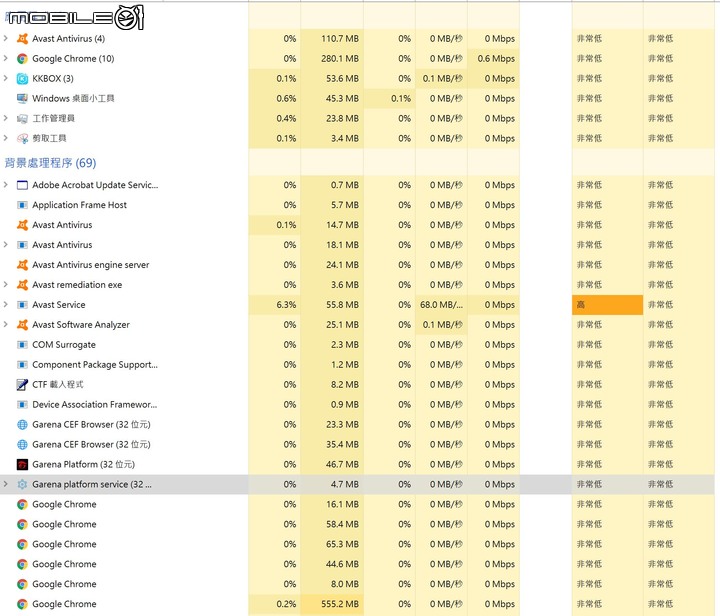This screenshot has width=720, height=616.
Task: Click the Component Package Support icon
Action: pyautogui.click(x=22, y=364)
